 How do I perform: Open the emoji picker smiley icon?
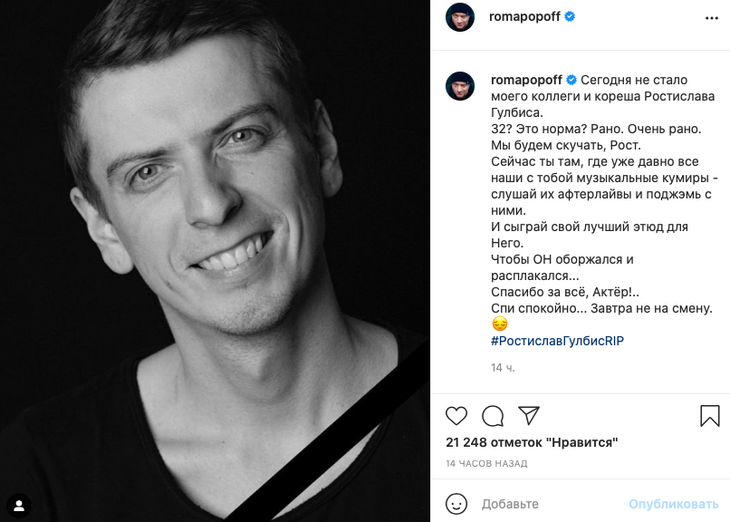(456, 503)
